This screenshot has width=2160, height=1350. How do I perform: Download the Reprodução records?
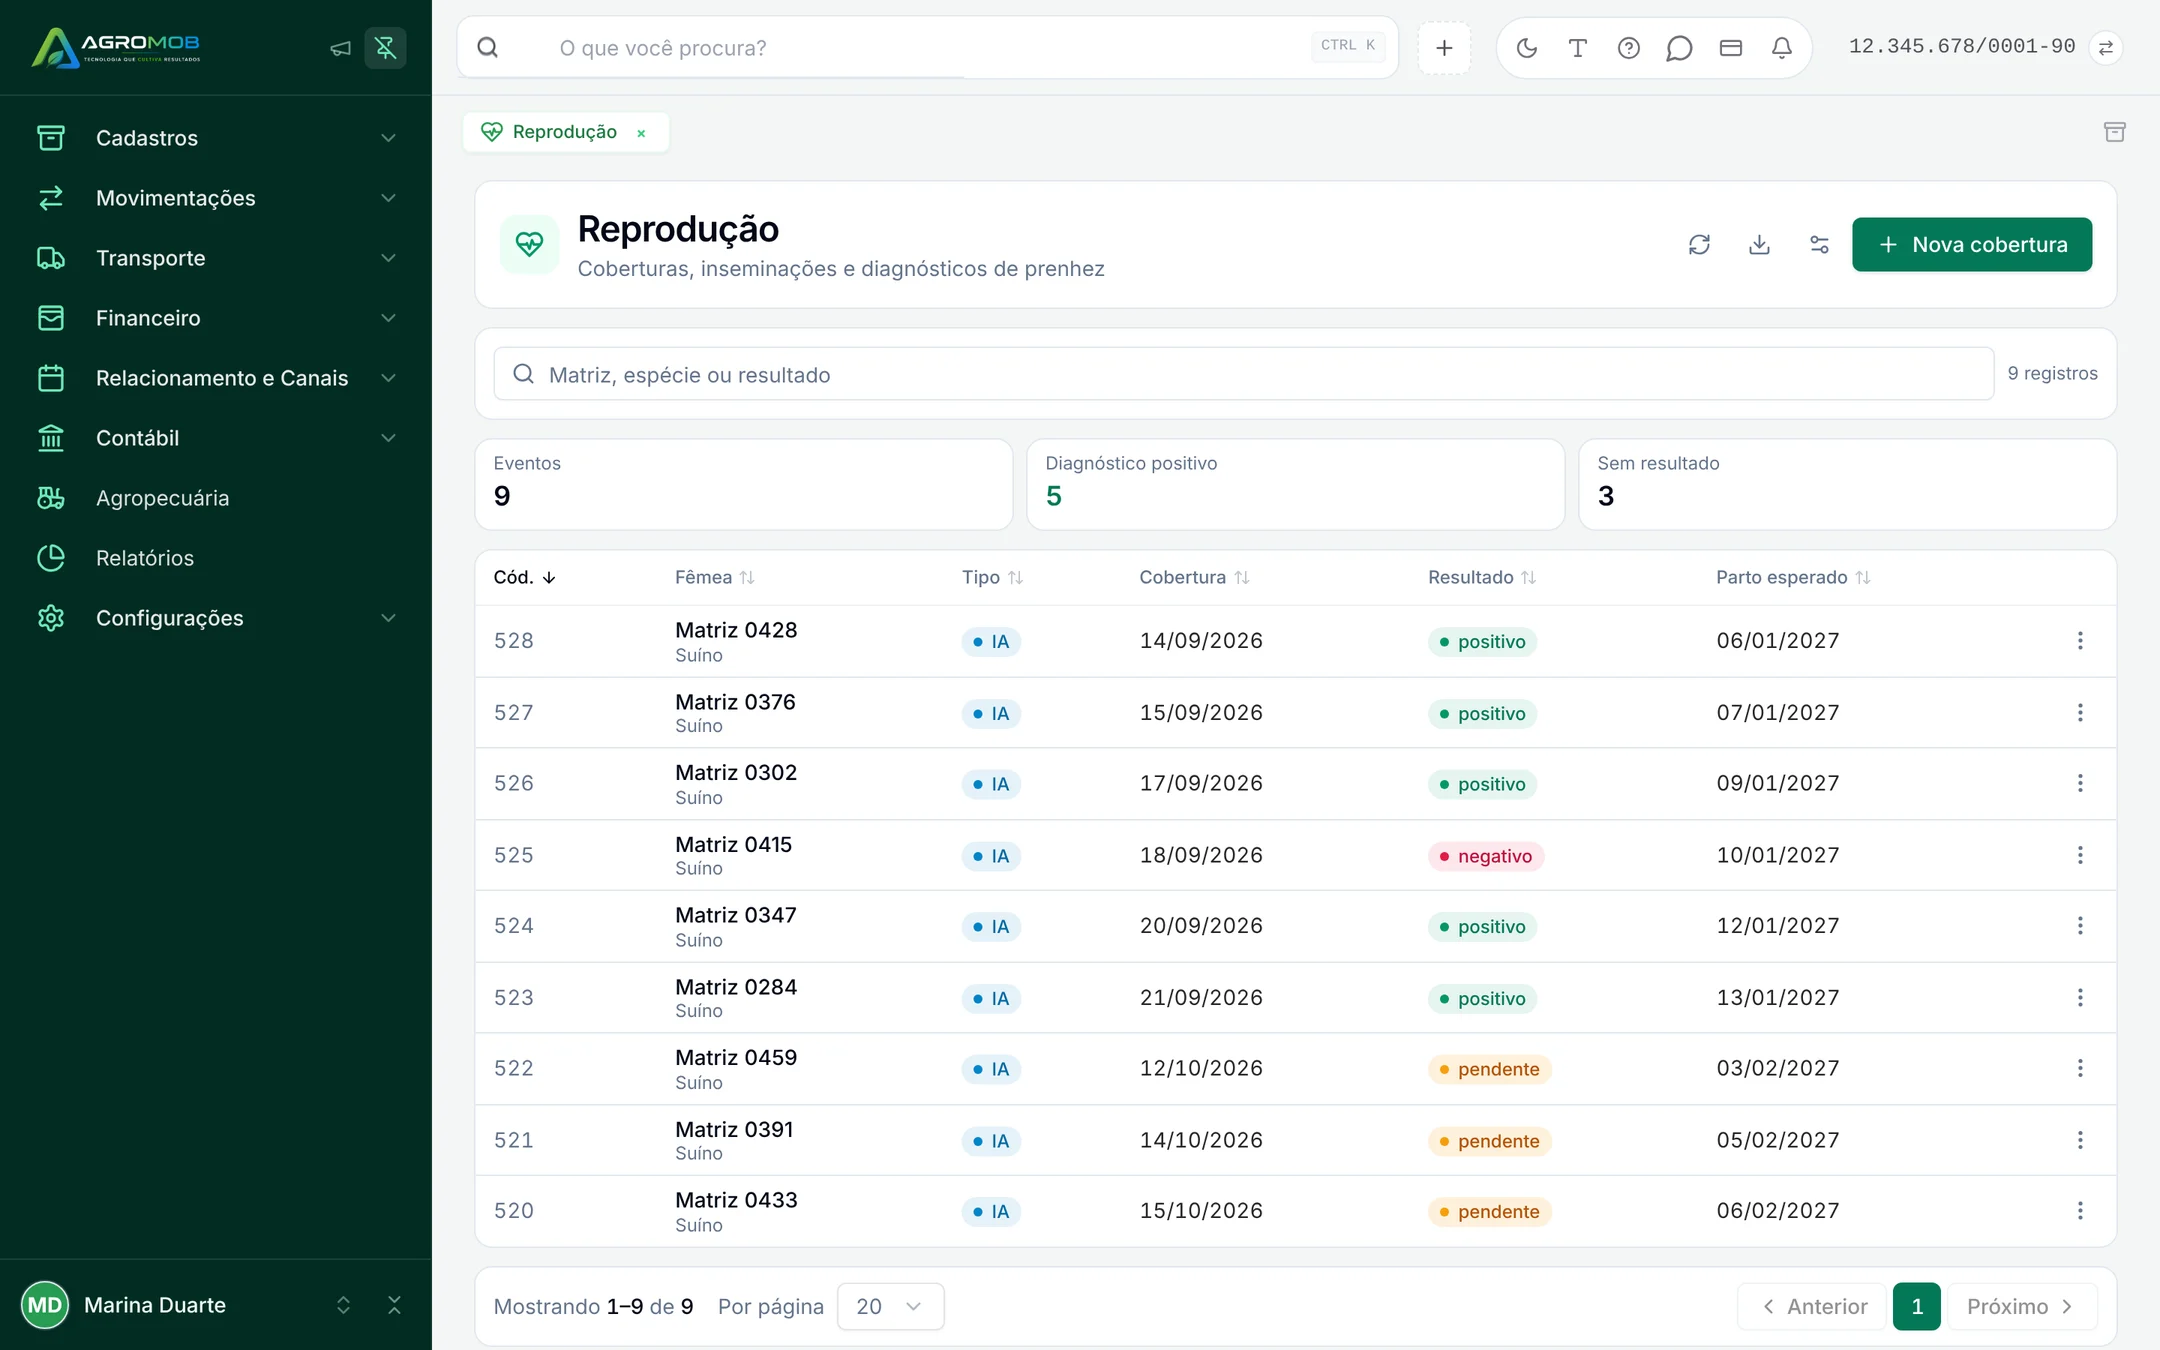[1759, 244]
